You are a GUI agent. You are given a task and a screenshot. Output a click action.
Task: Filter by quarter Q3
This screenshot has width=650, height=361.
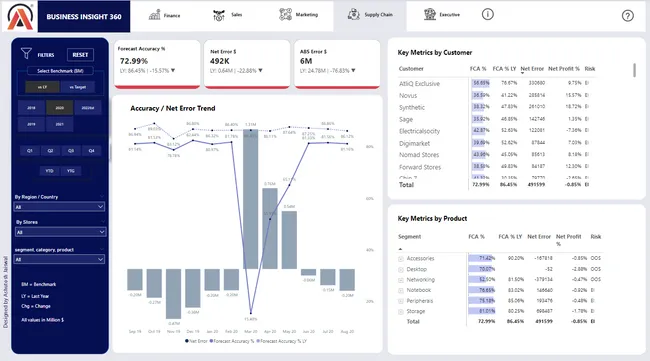[x=71, y=150]
